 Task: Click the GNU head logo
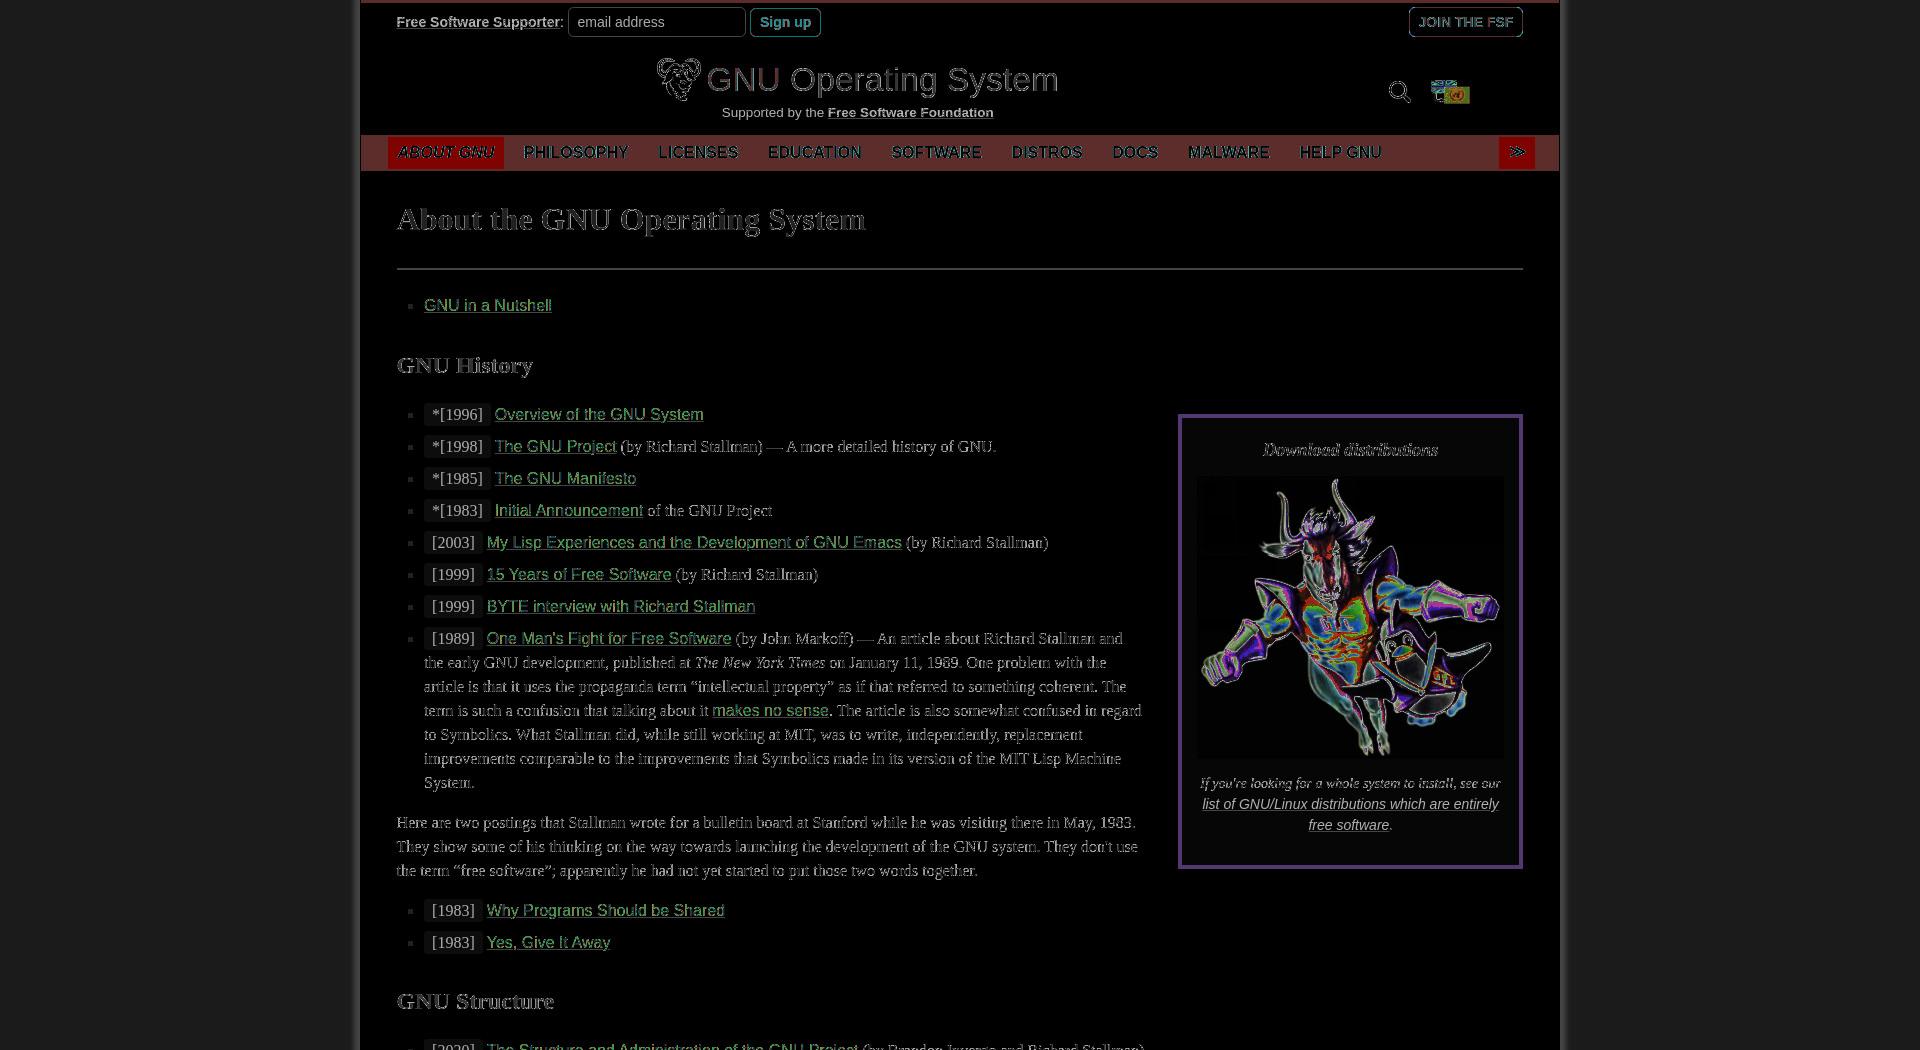tap(679, 79)
